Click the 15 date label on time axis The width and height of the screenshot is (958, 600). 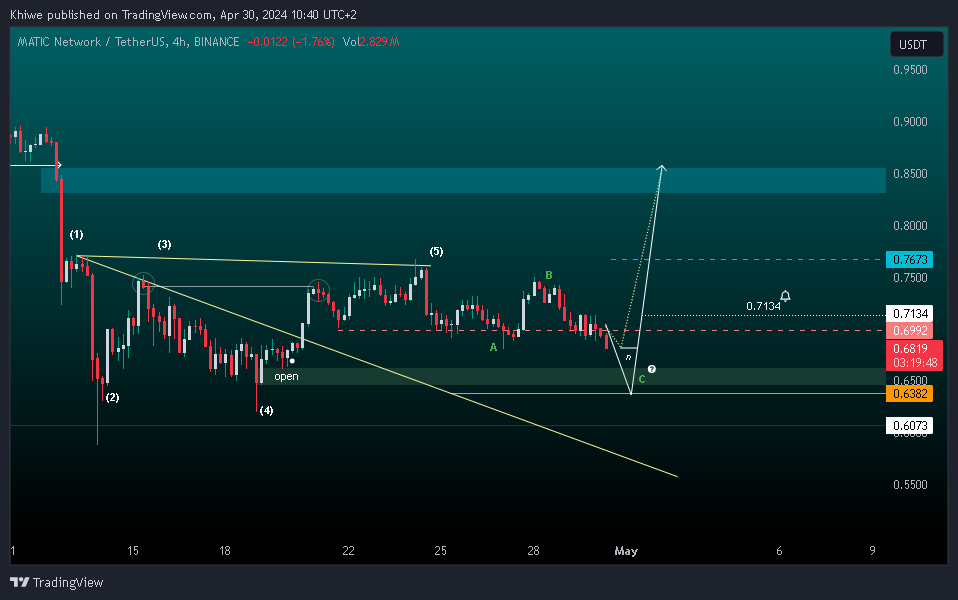133,551
